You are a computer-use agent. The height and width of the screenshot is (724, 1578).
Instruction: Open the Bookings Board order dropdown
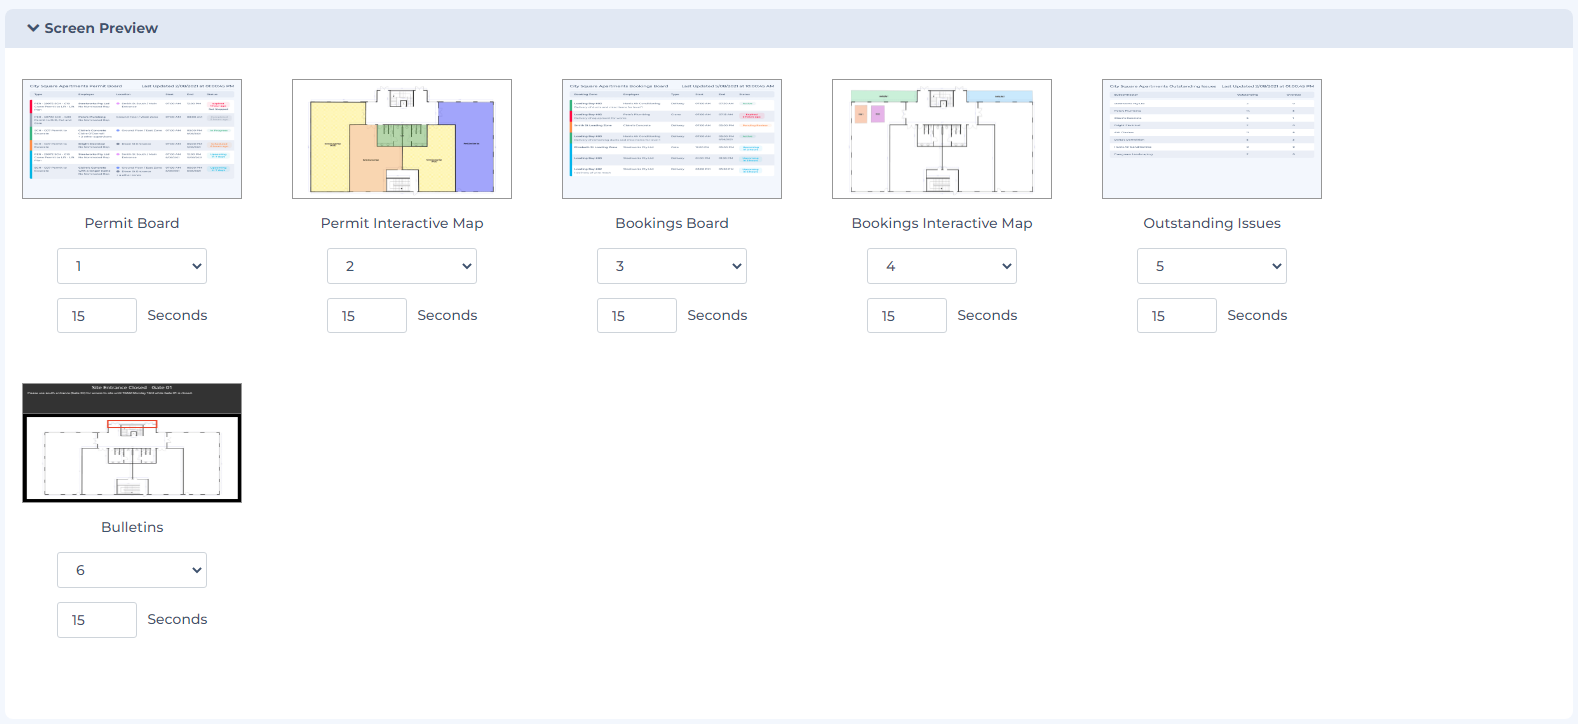[672, 266]
